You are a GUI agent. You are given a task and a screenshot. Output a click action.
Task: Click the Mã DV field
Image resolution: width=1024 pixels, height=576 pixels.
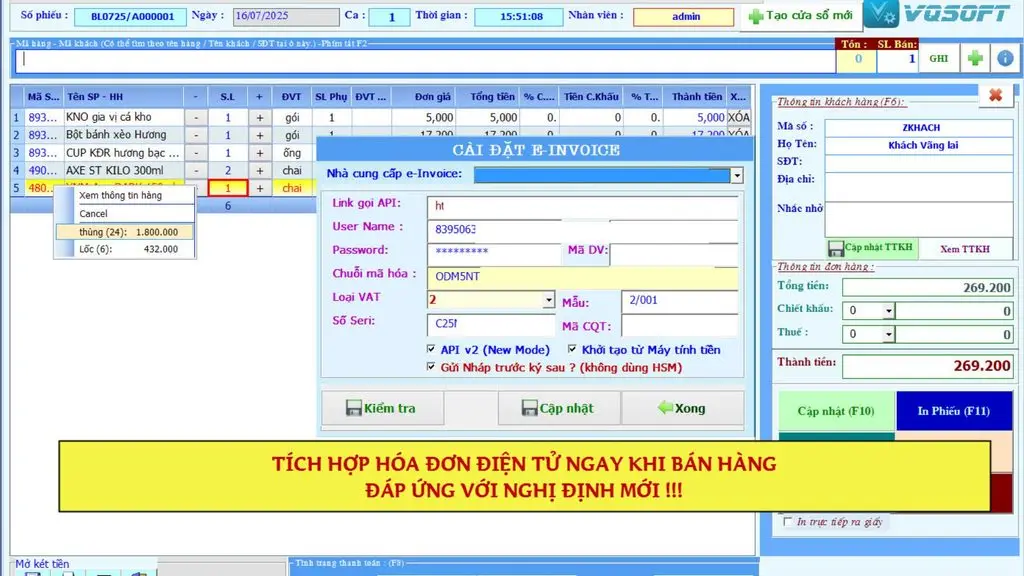click(x=674, y=254)
